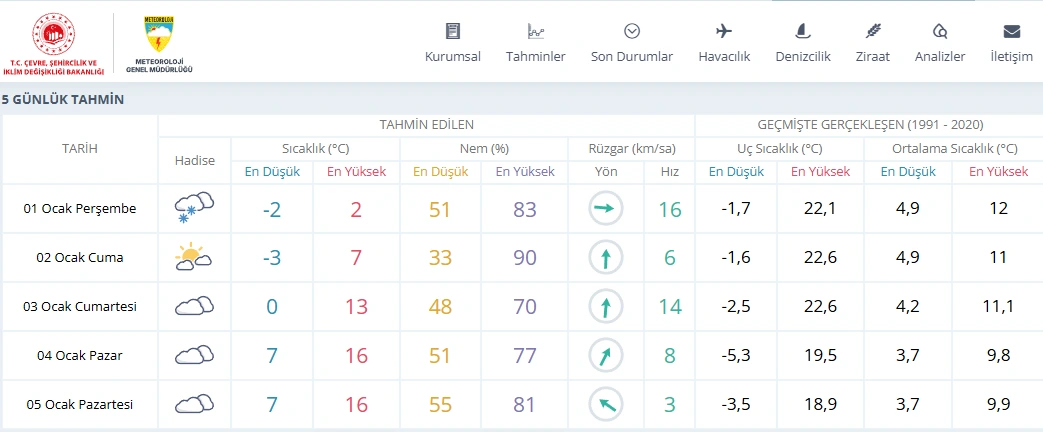The height and width of the screenshot is (432, 1043).
Task: Select the 04 Ocak Pazar date cell
Action: tap(80, 355)
